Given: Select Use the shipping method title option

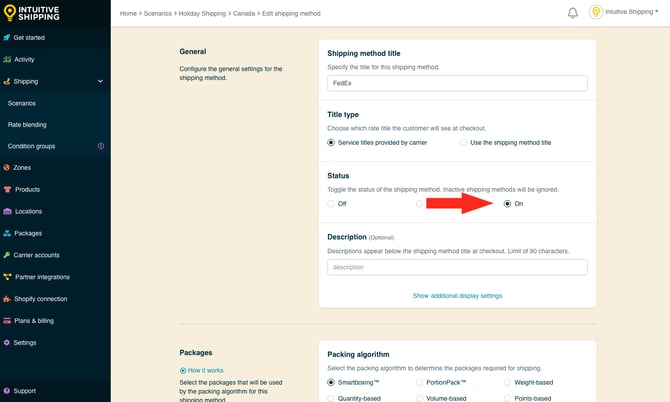Looking at the screenshot, I should pyautogui.click(x=464, y=143).
